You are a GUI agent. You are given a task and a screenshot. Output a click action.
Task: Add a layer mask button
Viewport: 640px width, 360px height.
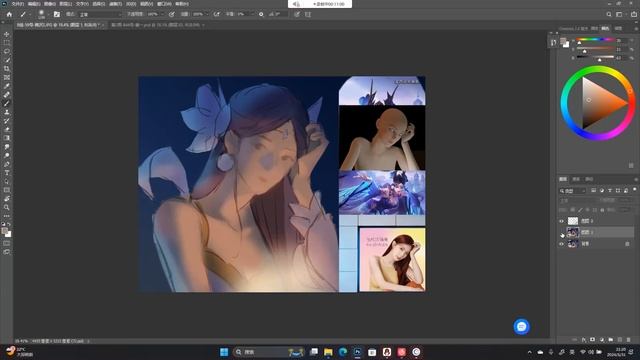[x=592, y=340]
